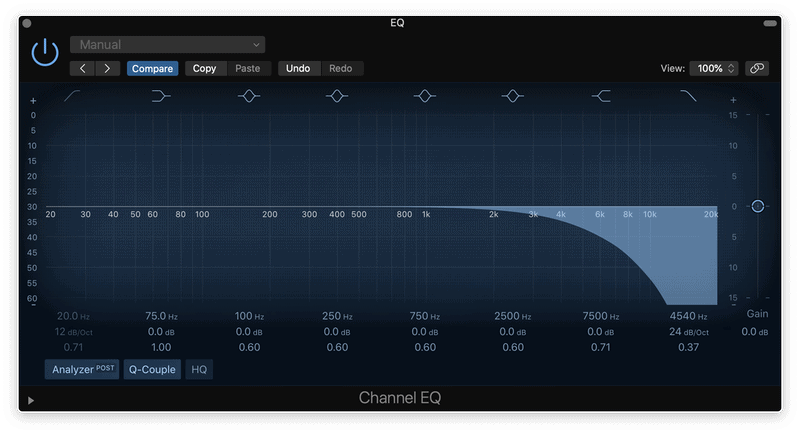Viewport: 800px width, 433px height.
Task: Toggle the Q-Couple button
Action: click(152, 369)
